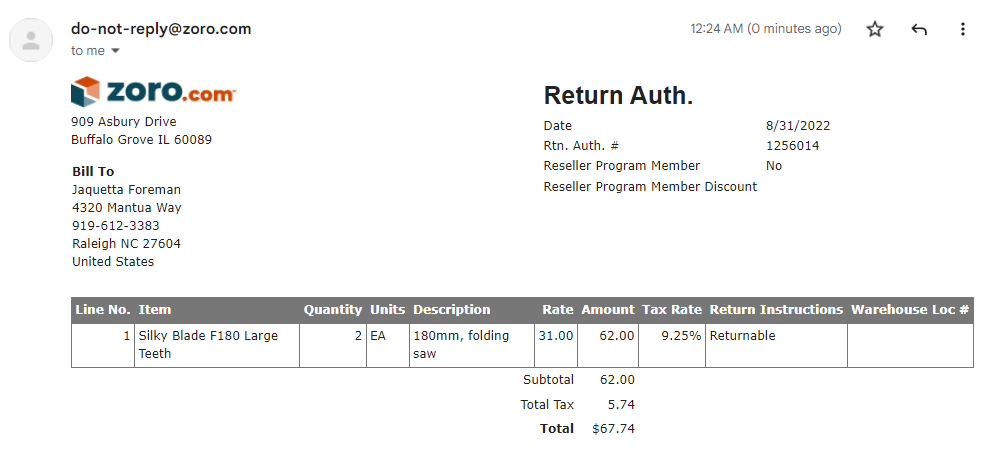This screenshot has width=994, height=472.
Task: Star this email from zoro.com
Action: [x=875, y=29]
